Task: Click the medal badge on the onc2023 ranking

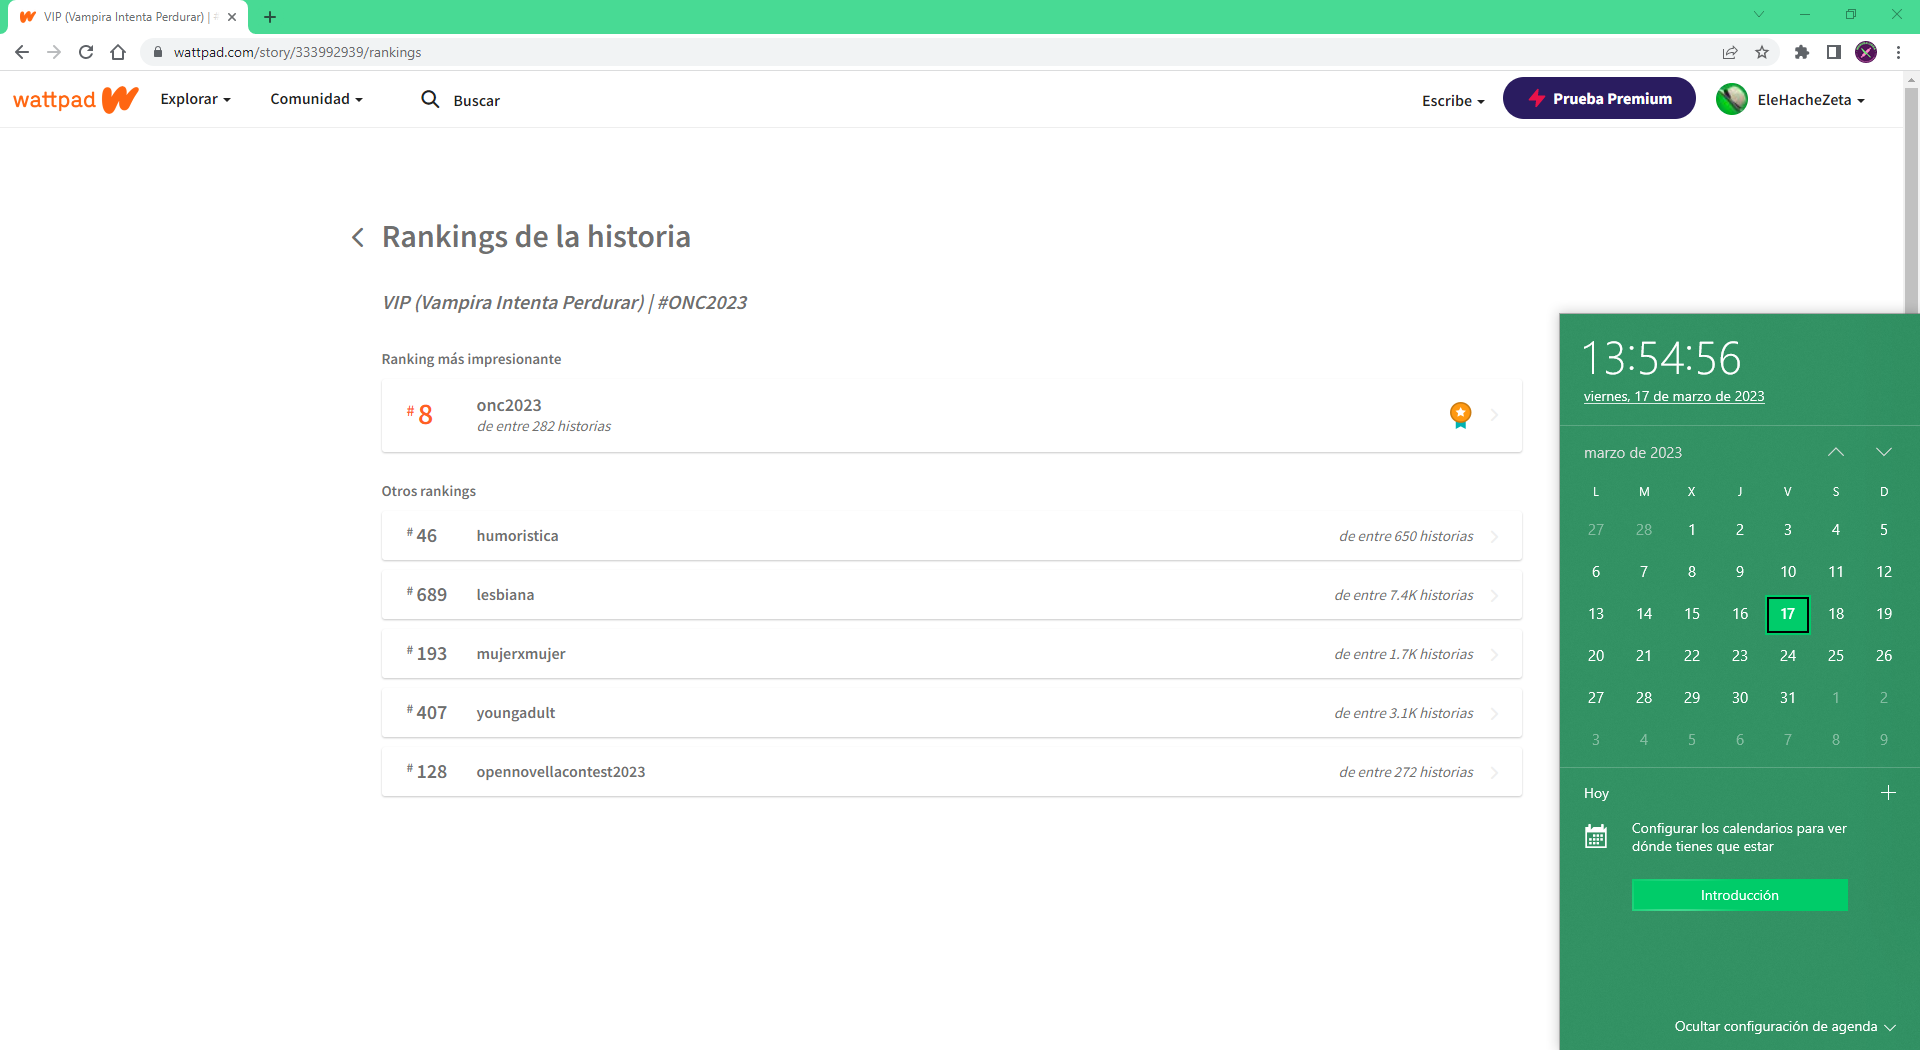Action: 1461,415
